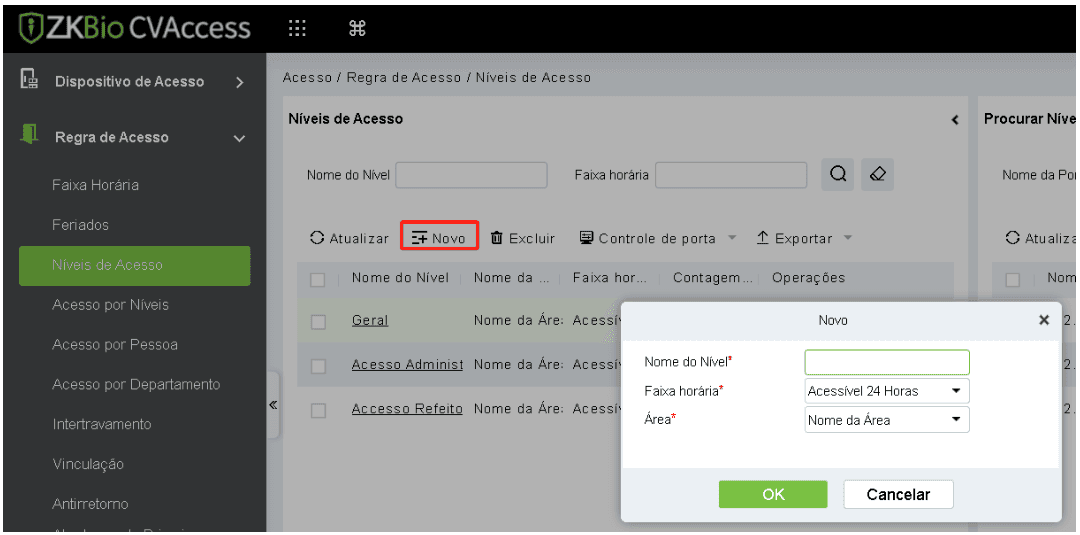Open Acesso por Níveis in sidebar
The image size is (1080, 535).
[x=110, y=304]
